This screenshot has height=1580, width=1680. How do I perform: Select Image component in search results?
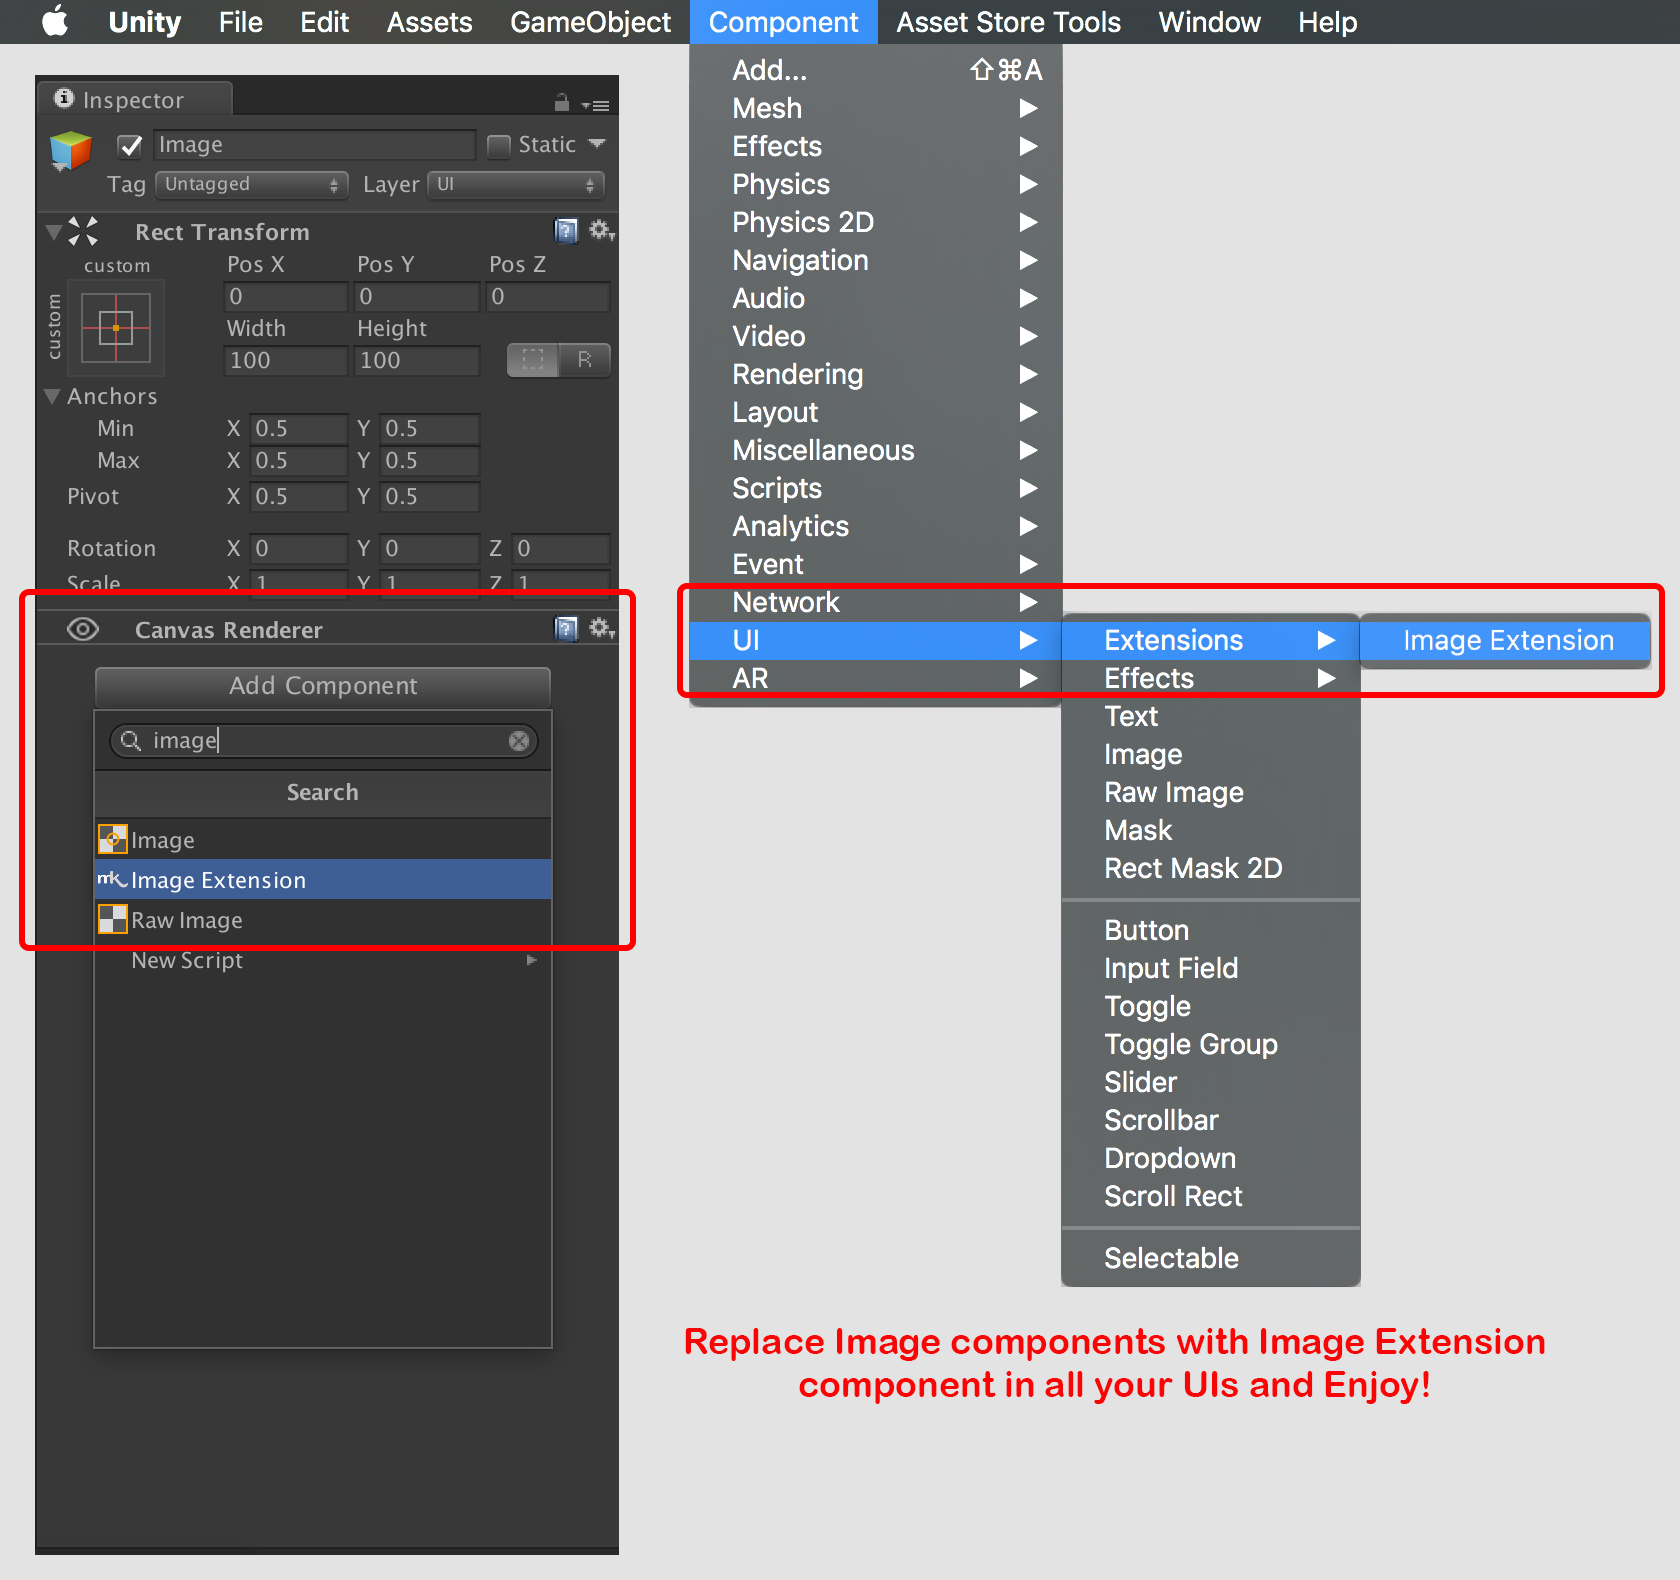322,840
